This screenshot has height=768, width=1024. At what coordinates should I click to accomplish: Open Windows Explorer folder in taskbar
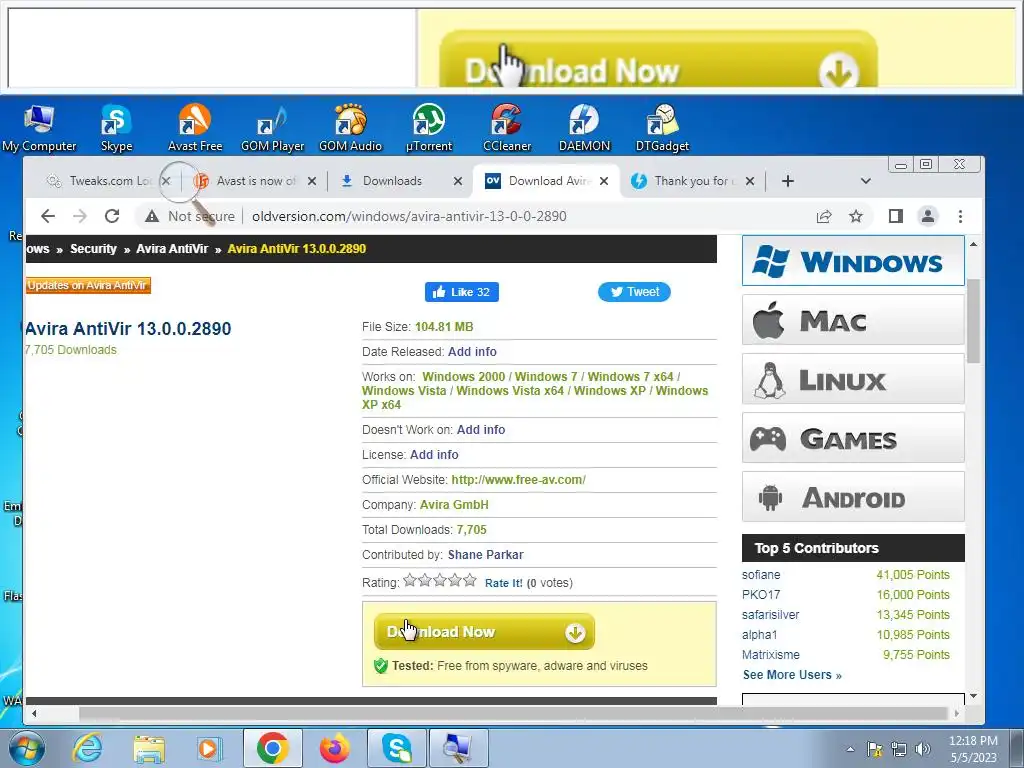(x=149, y=748)
